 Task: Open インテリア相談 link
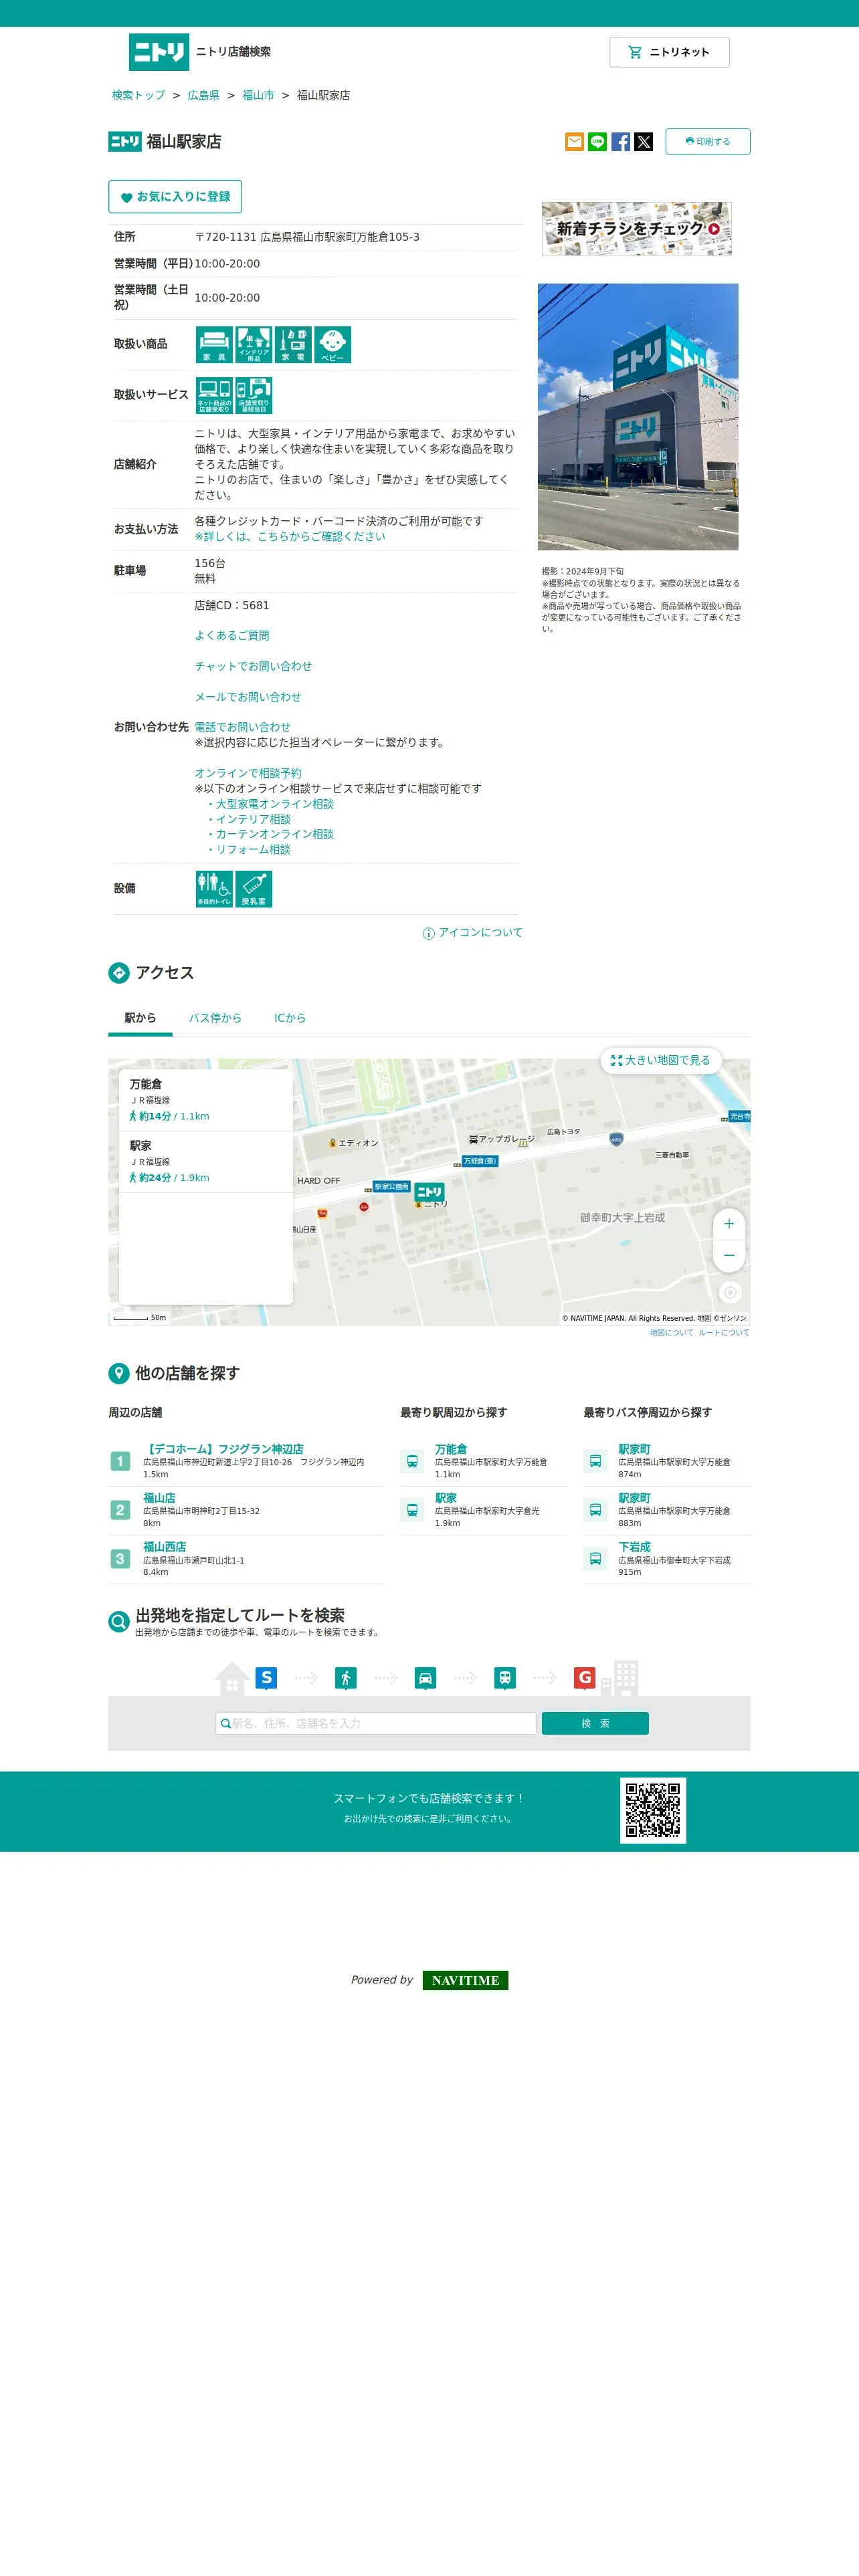[253, 819]
